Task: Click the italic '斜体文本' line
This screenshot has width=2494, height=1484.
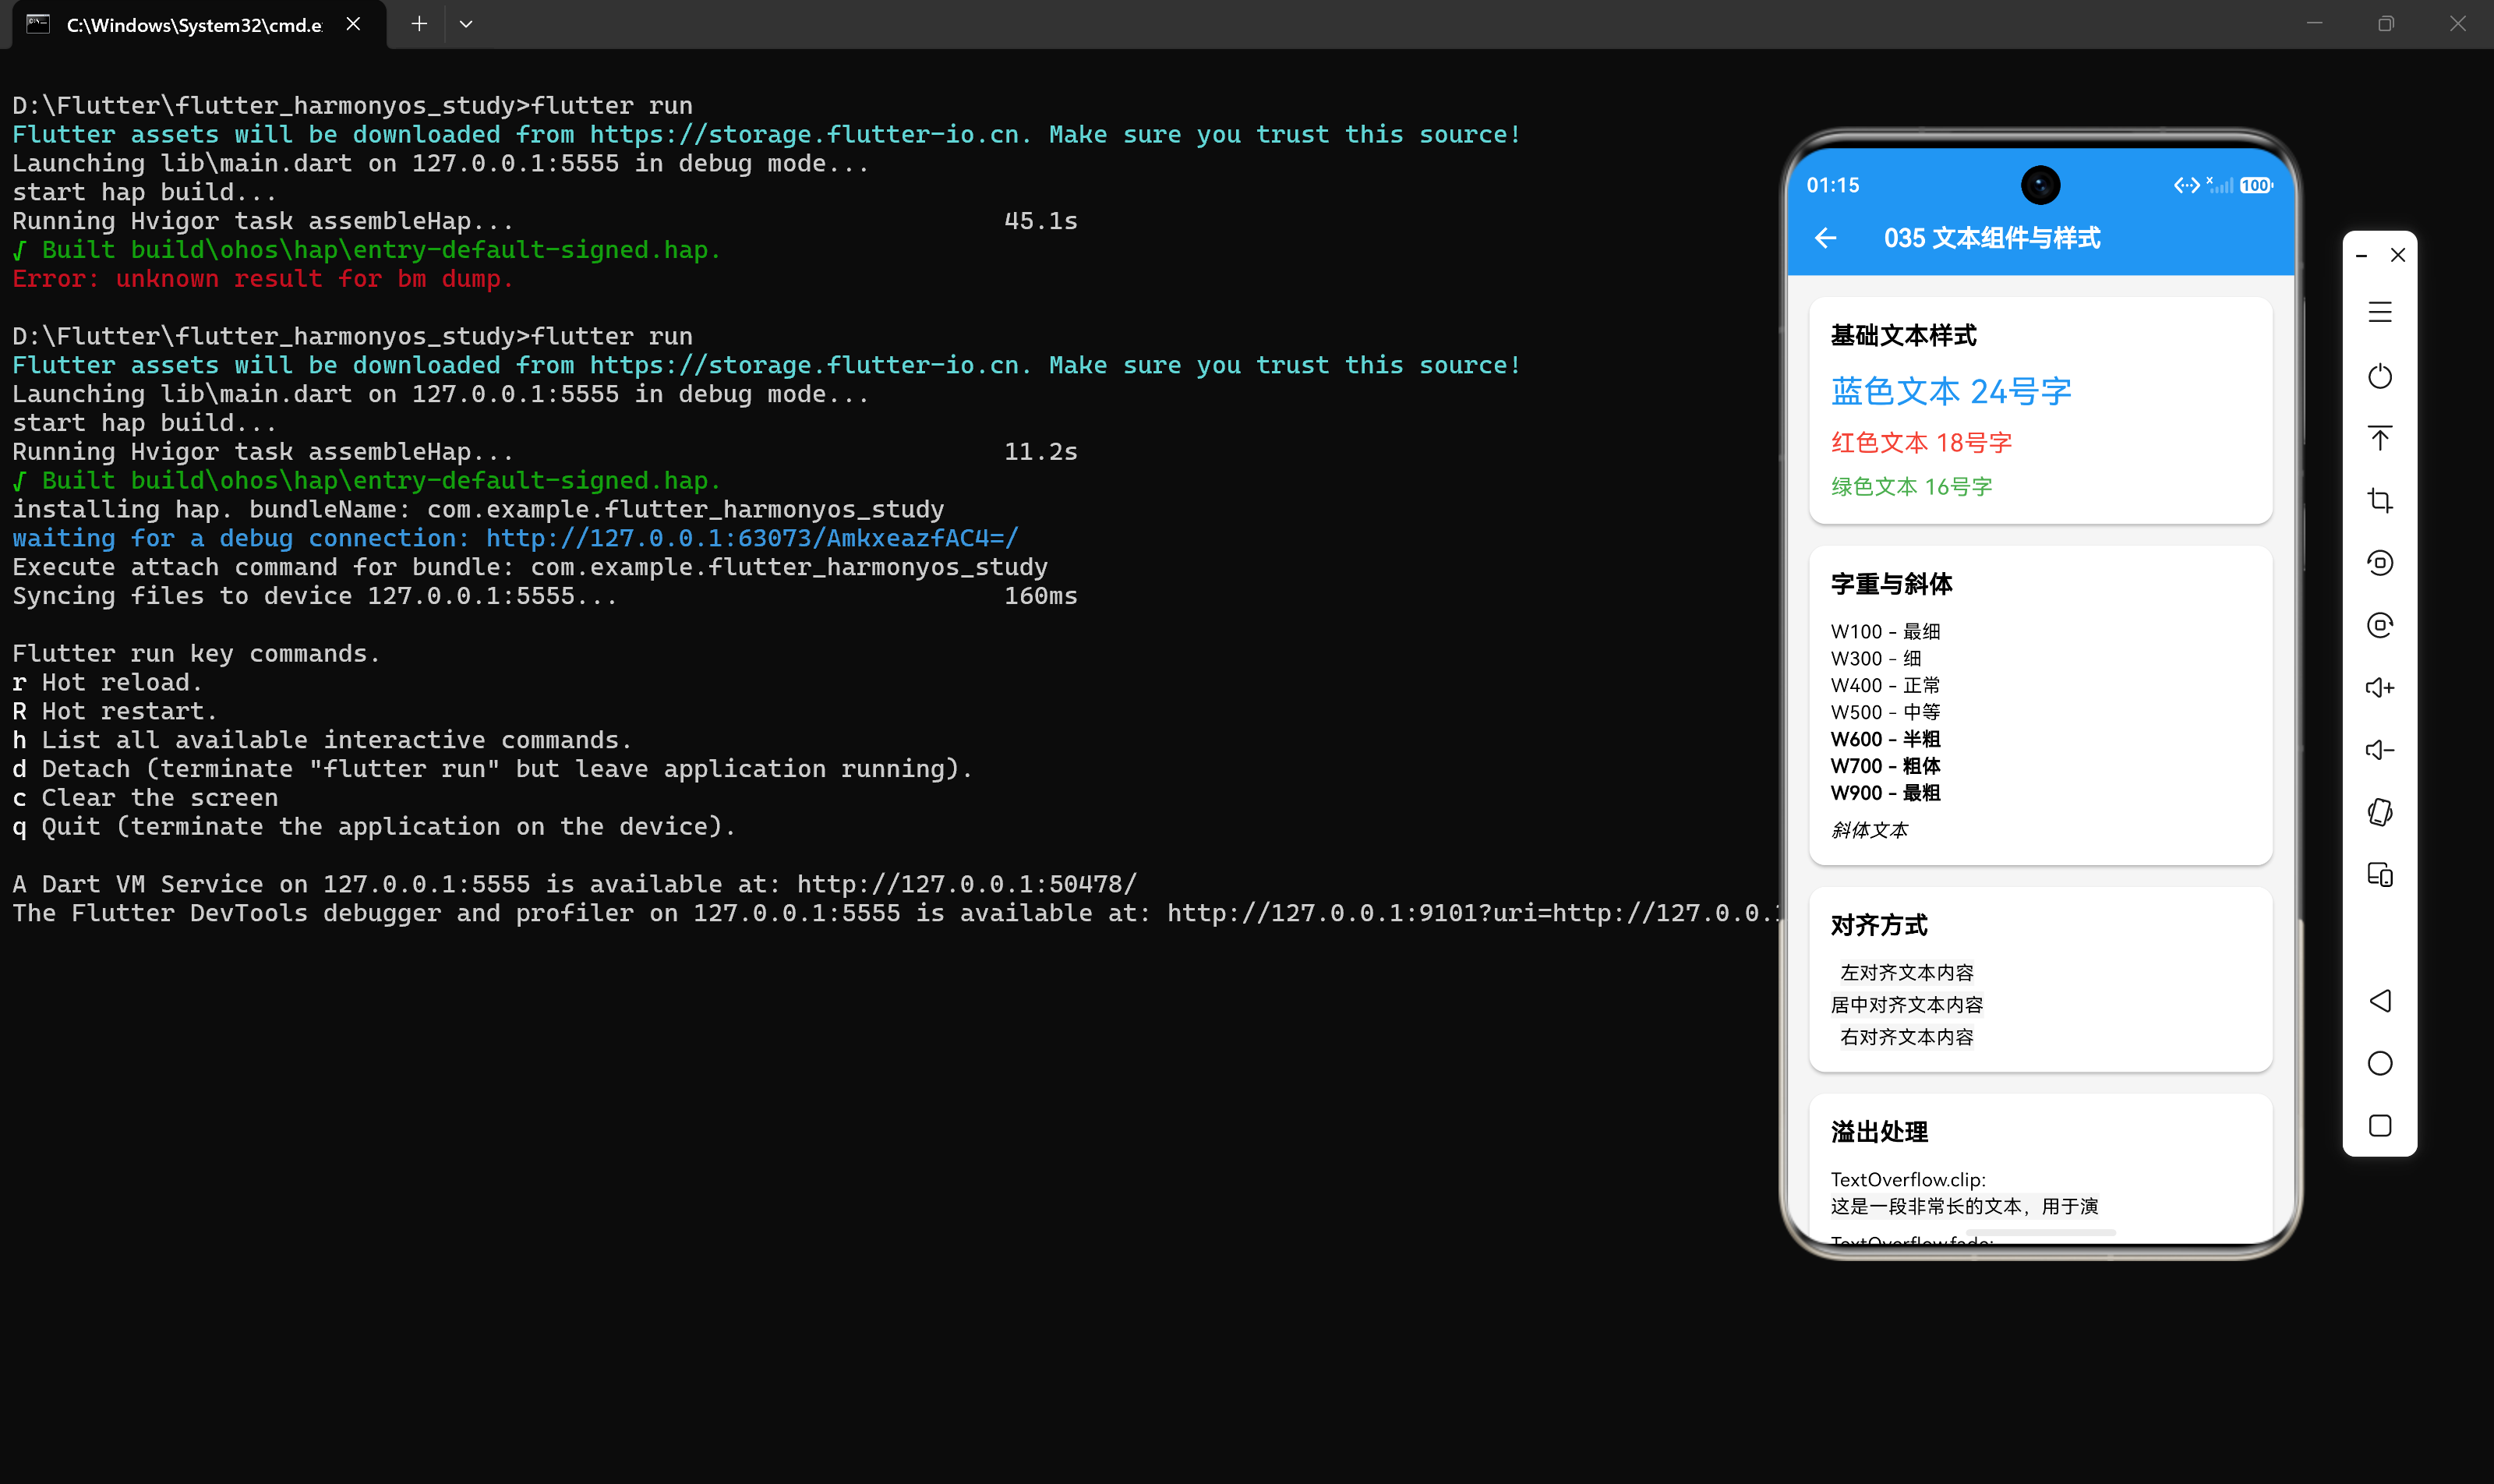Action: pyautogui.click(x=1869, y=831)
